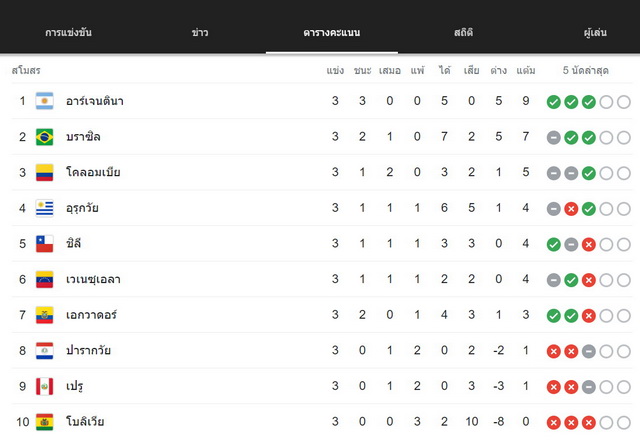
Task: Click Bolivia's third red loss indicator
Action: tap(589, 423)
